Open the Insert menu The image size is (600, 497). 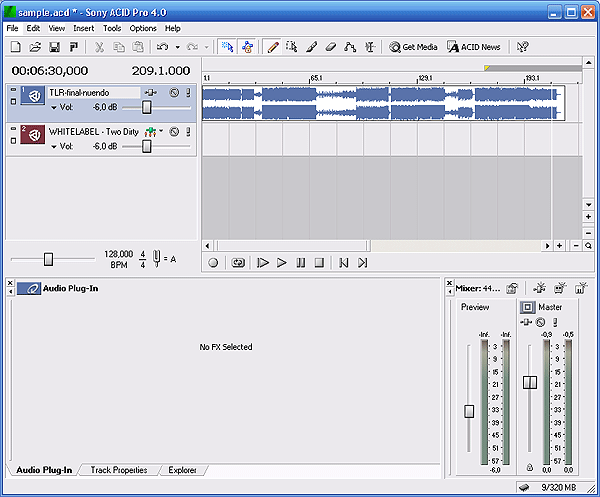84,28
